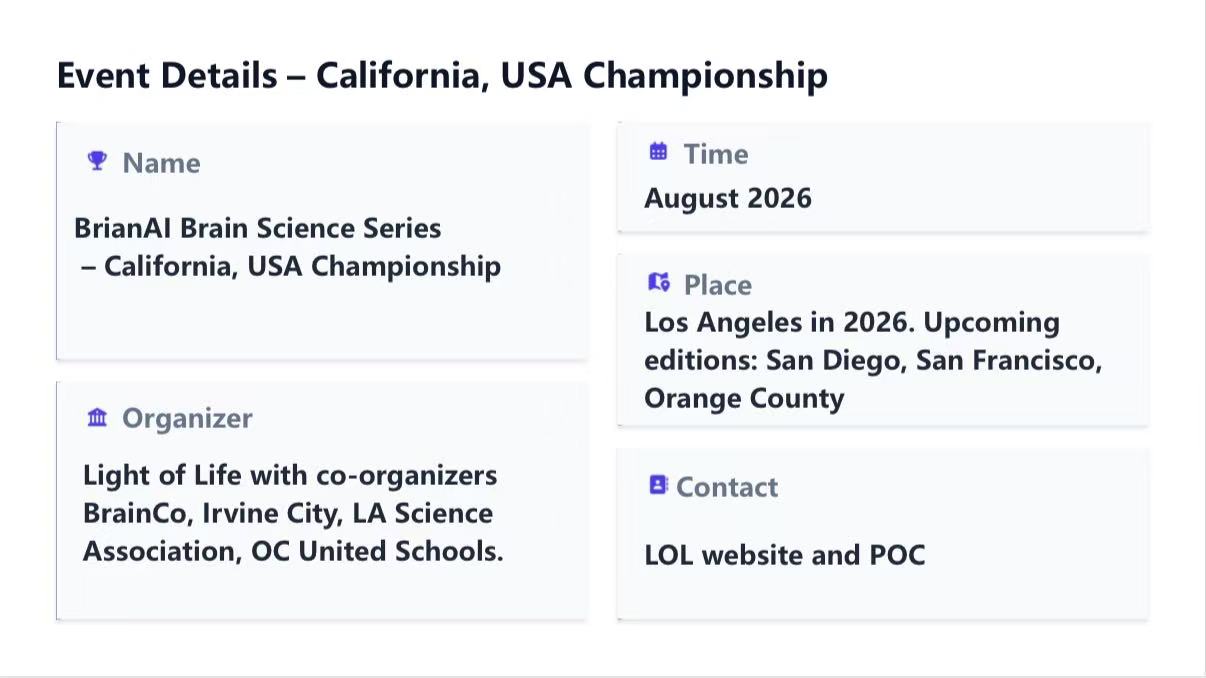The image size is (1206, 678).
Task: Click the California, USA Championship name line
Action: [292, 266]
